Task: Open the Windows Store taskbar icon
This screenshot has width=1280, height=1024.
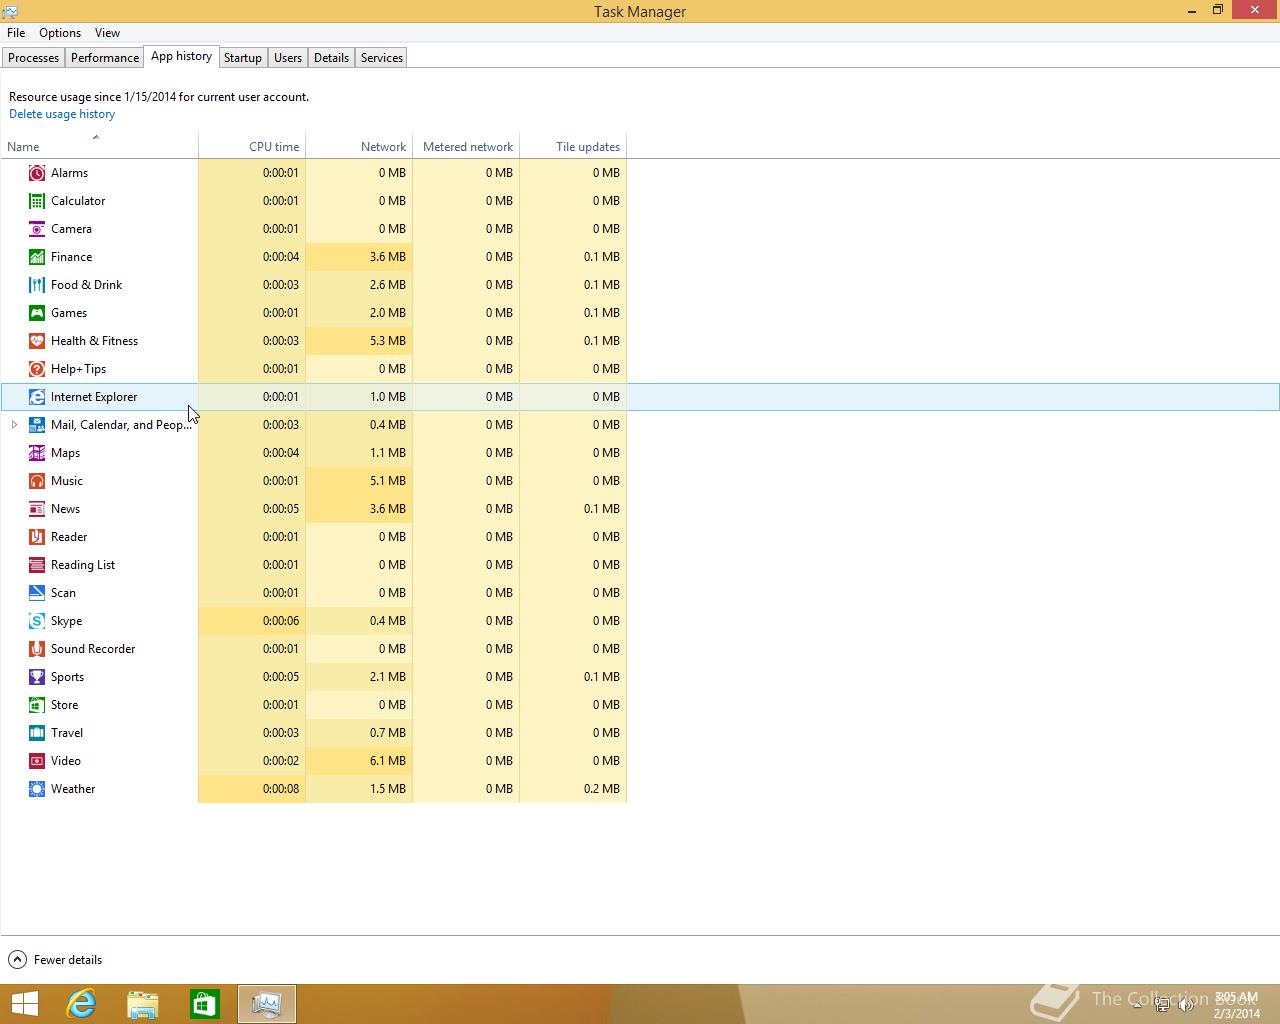Action: tap(205, 1004)
